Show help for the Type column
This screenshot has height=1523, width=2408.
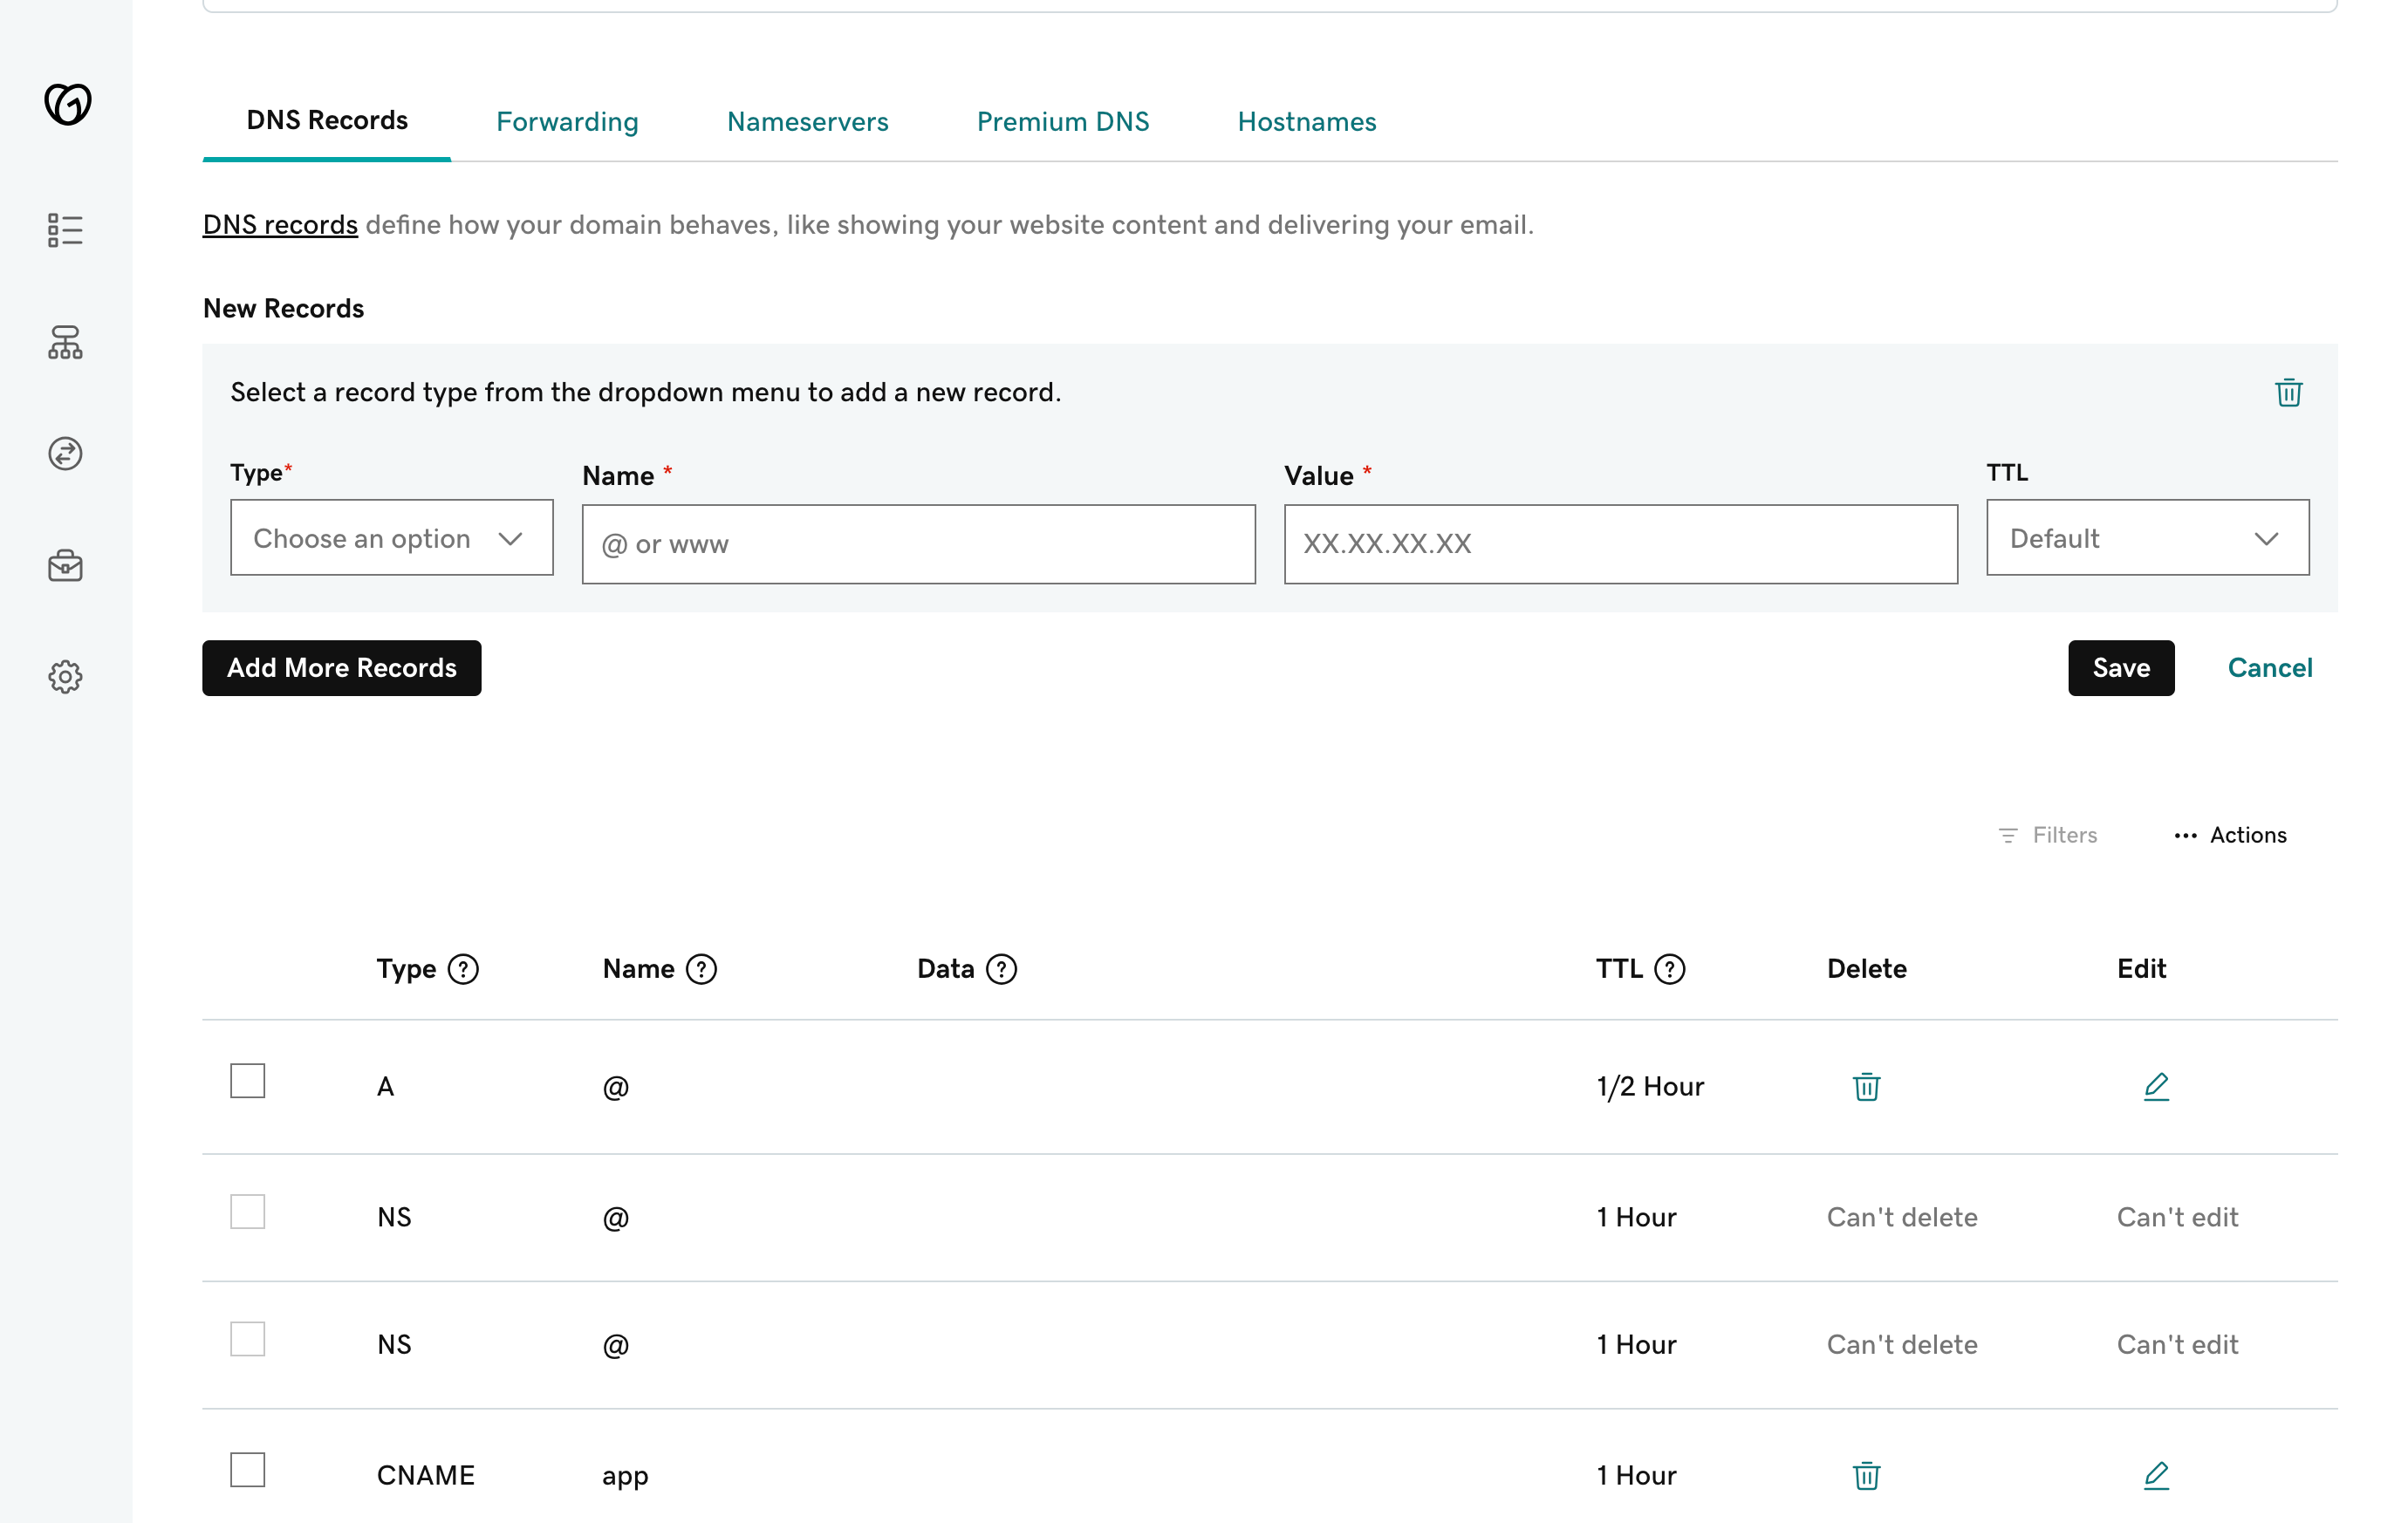(x=463, y=969)
